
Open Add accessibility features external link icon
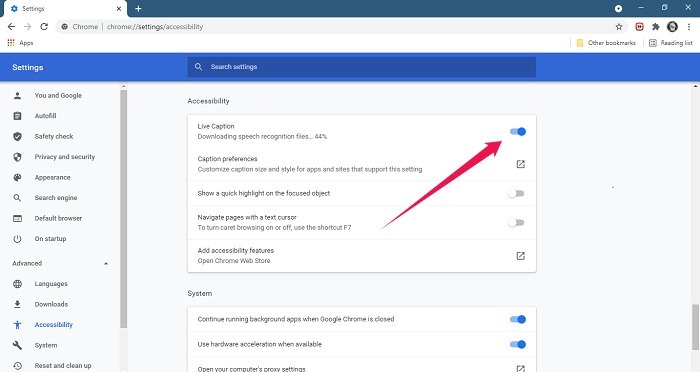tap(521, 256)
